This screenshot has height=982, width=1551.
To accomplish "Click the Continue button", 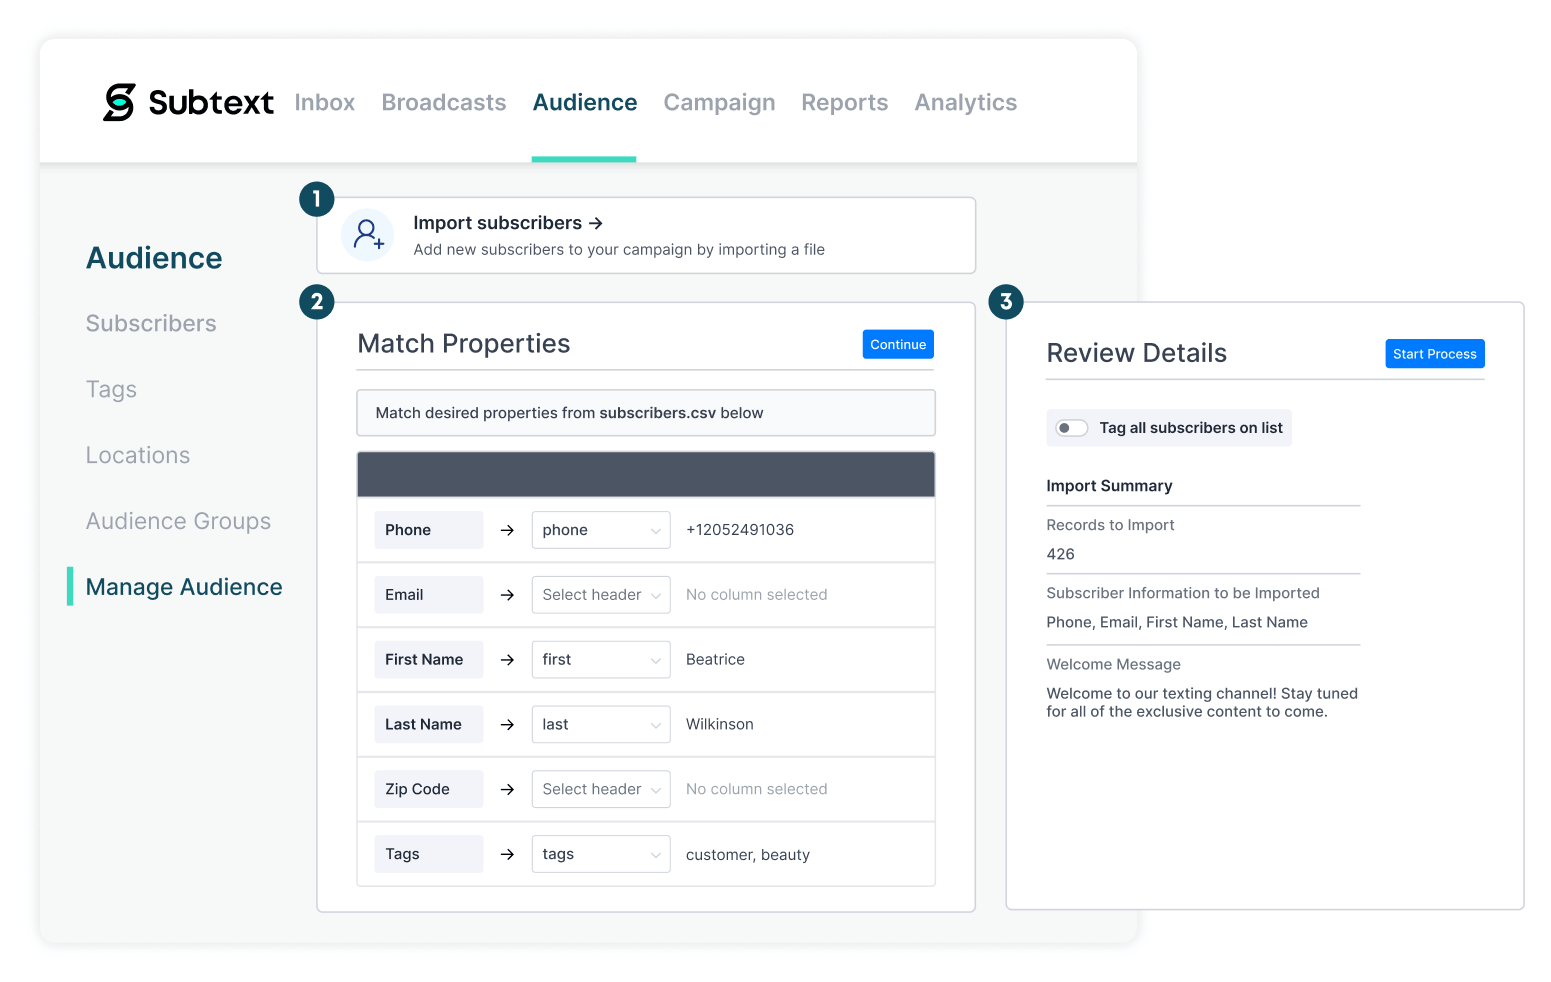I will click(x=897, y=343).
